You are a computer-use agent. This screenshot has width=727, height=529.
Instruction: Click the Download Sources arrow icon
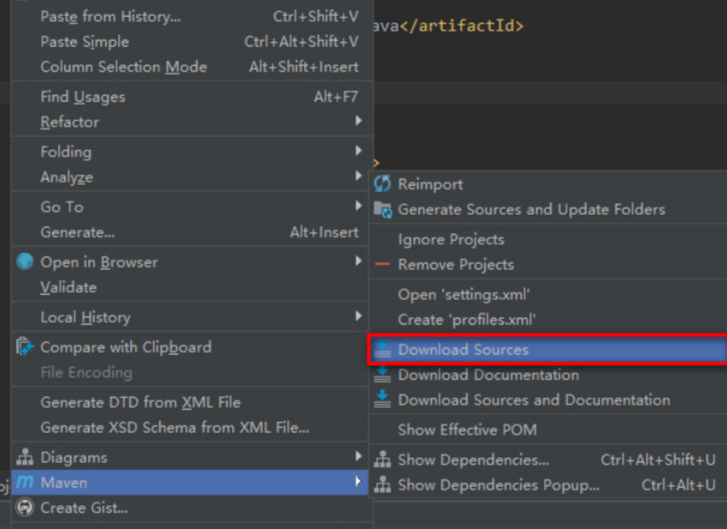coord(383,349)
